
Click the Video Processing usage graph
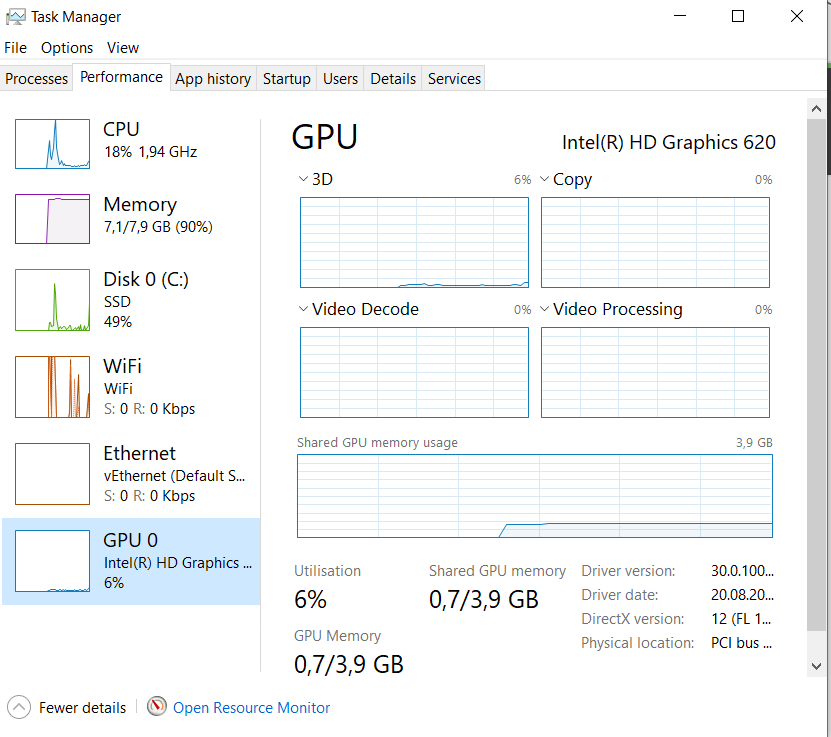tap(656, 372)
